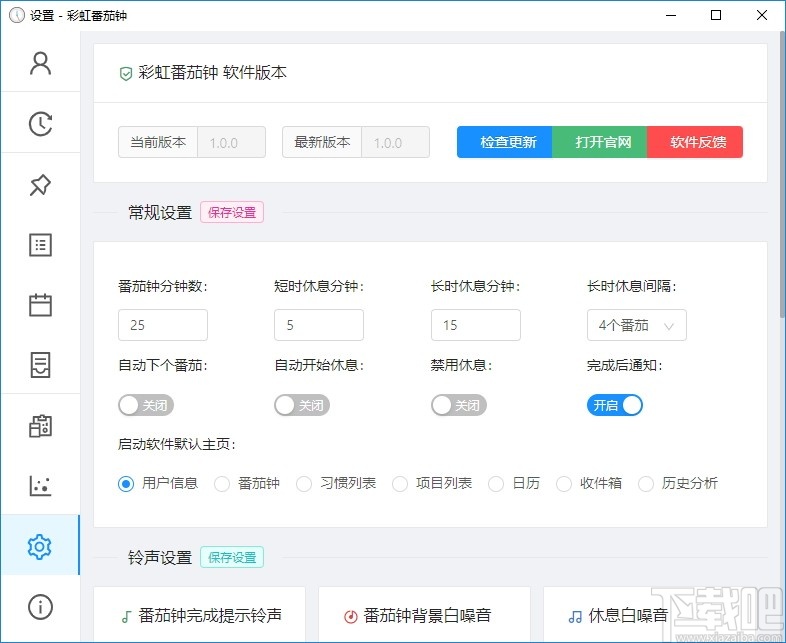Click the green shield version icon
The width and height of the screenshot is (786, 643).
125,74
